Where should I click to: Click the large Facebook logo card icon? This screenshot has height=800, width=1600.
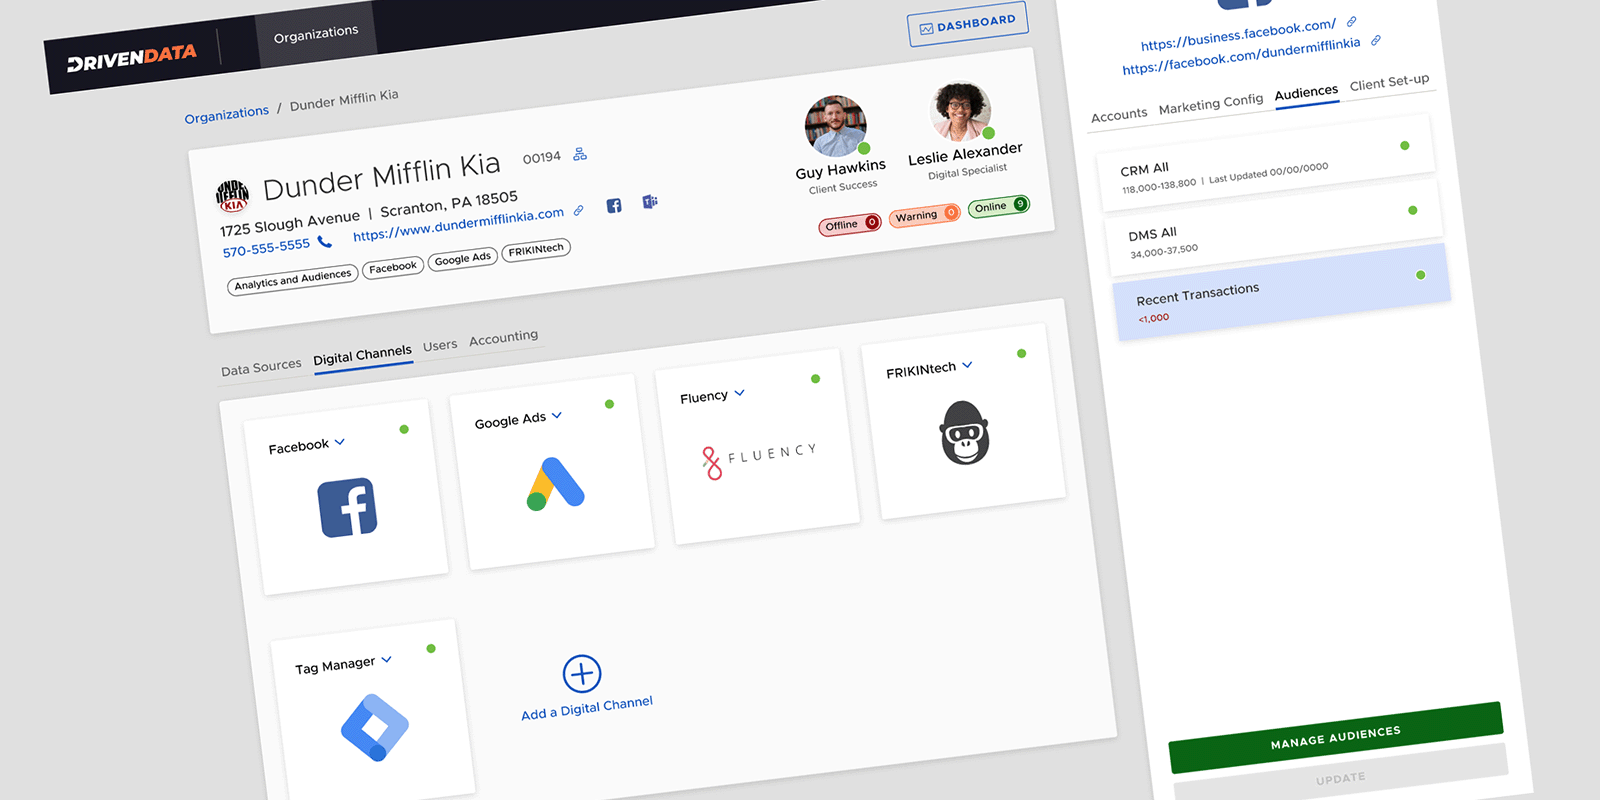point(347,507)
